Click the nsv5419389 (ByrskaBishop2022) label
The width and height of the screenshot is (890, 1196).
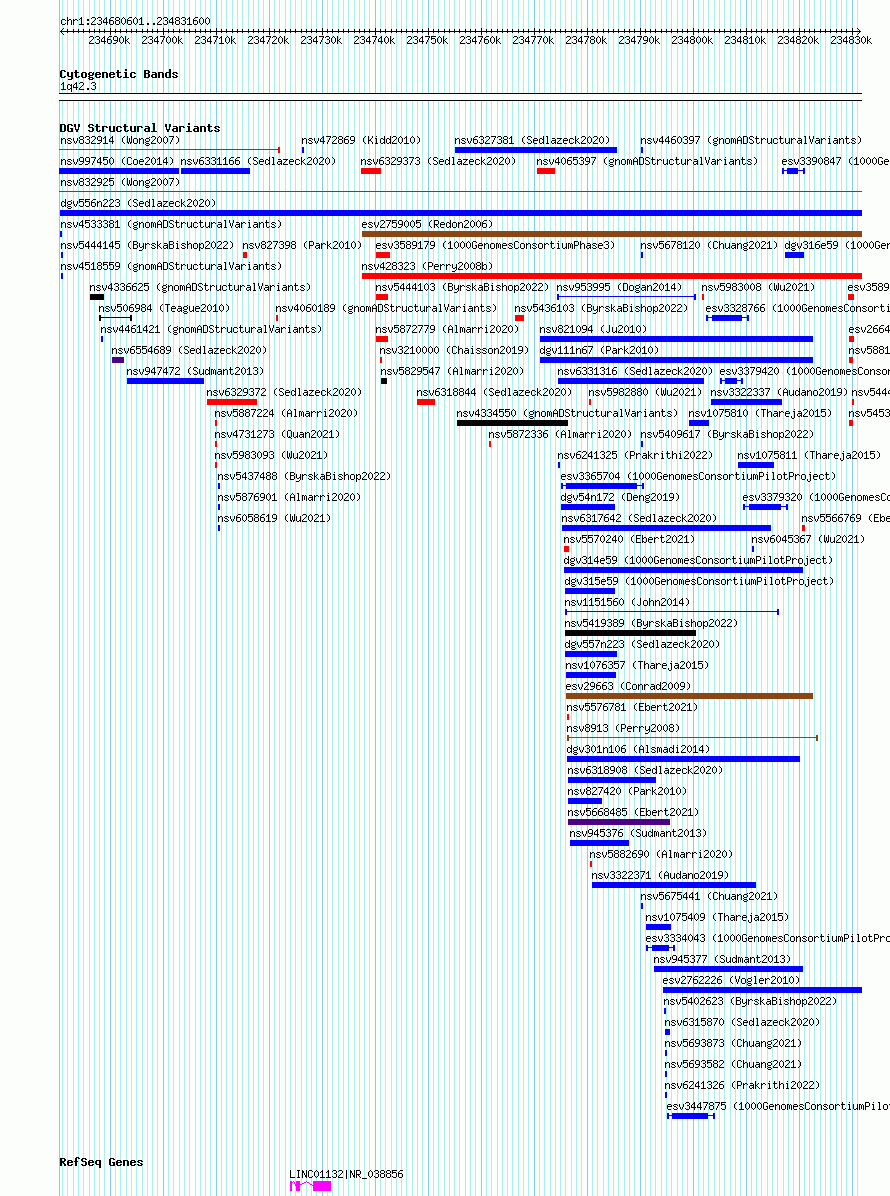coord(651,623)
